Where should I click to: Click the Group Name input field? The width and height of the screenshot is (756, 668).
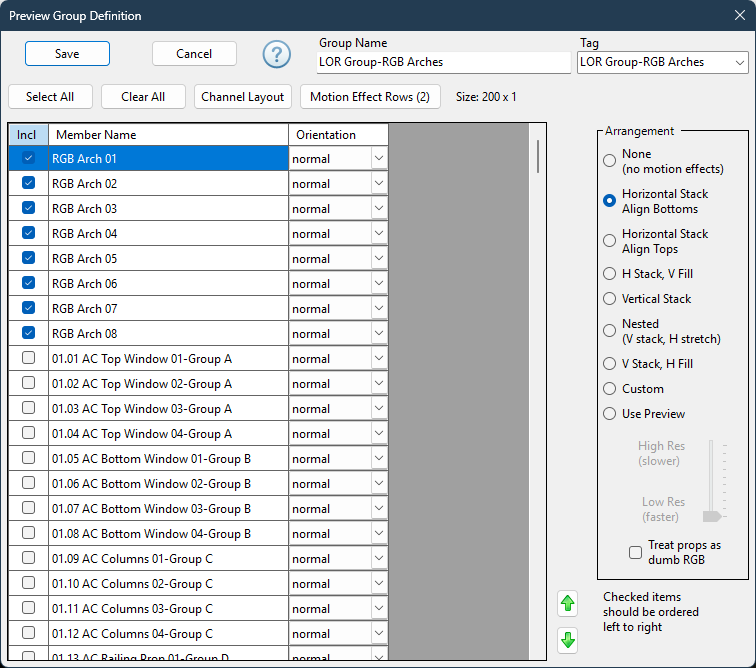444,62
